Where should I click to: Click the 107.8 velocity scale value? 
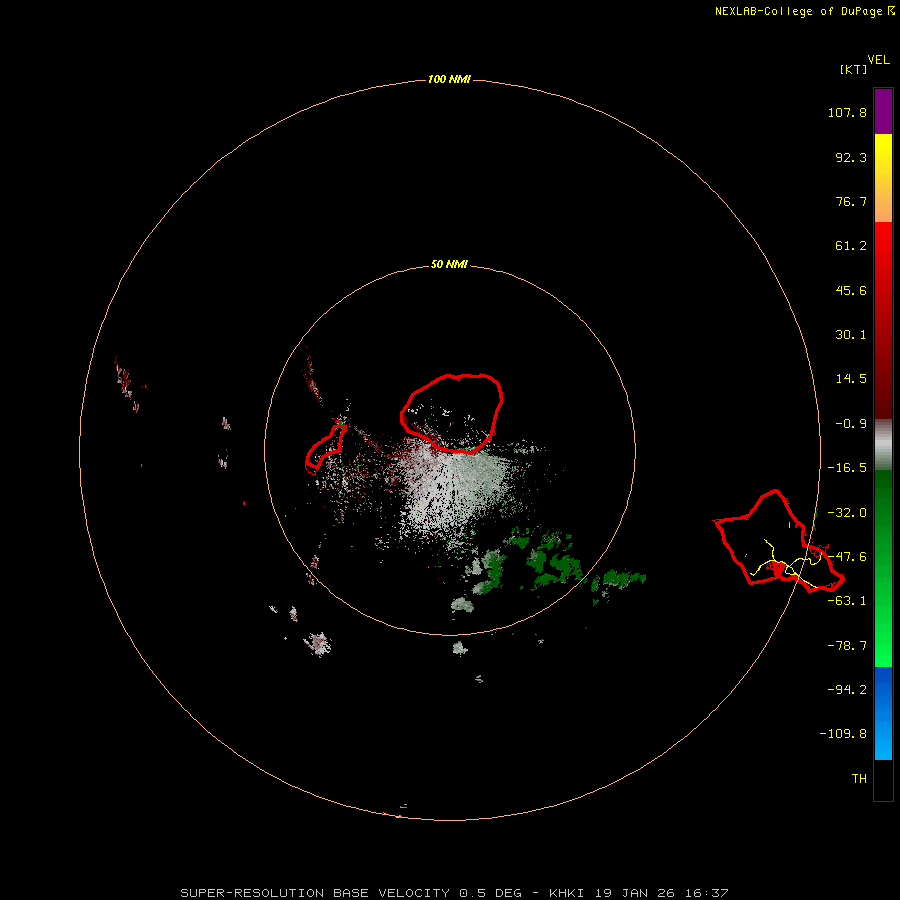[847, 112]
